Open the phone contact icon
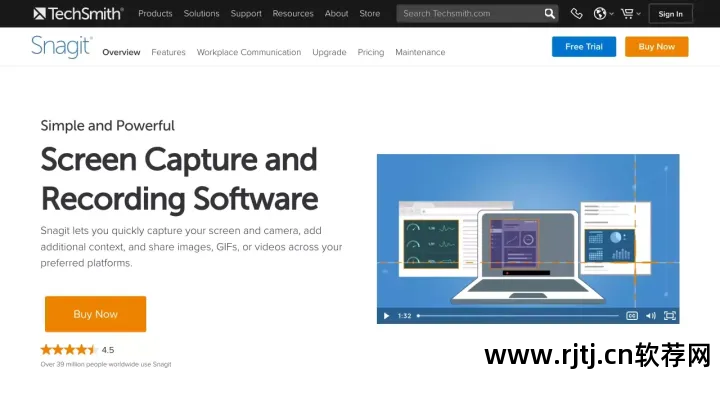 [x=576, y=14]
